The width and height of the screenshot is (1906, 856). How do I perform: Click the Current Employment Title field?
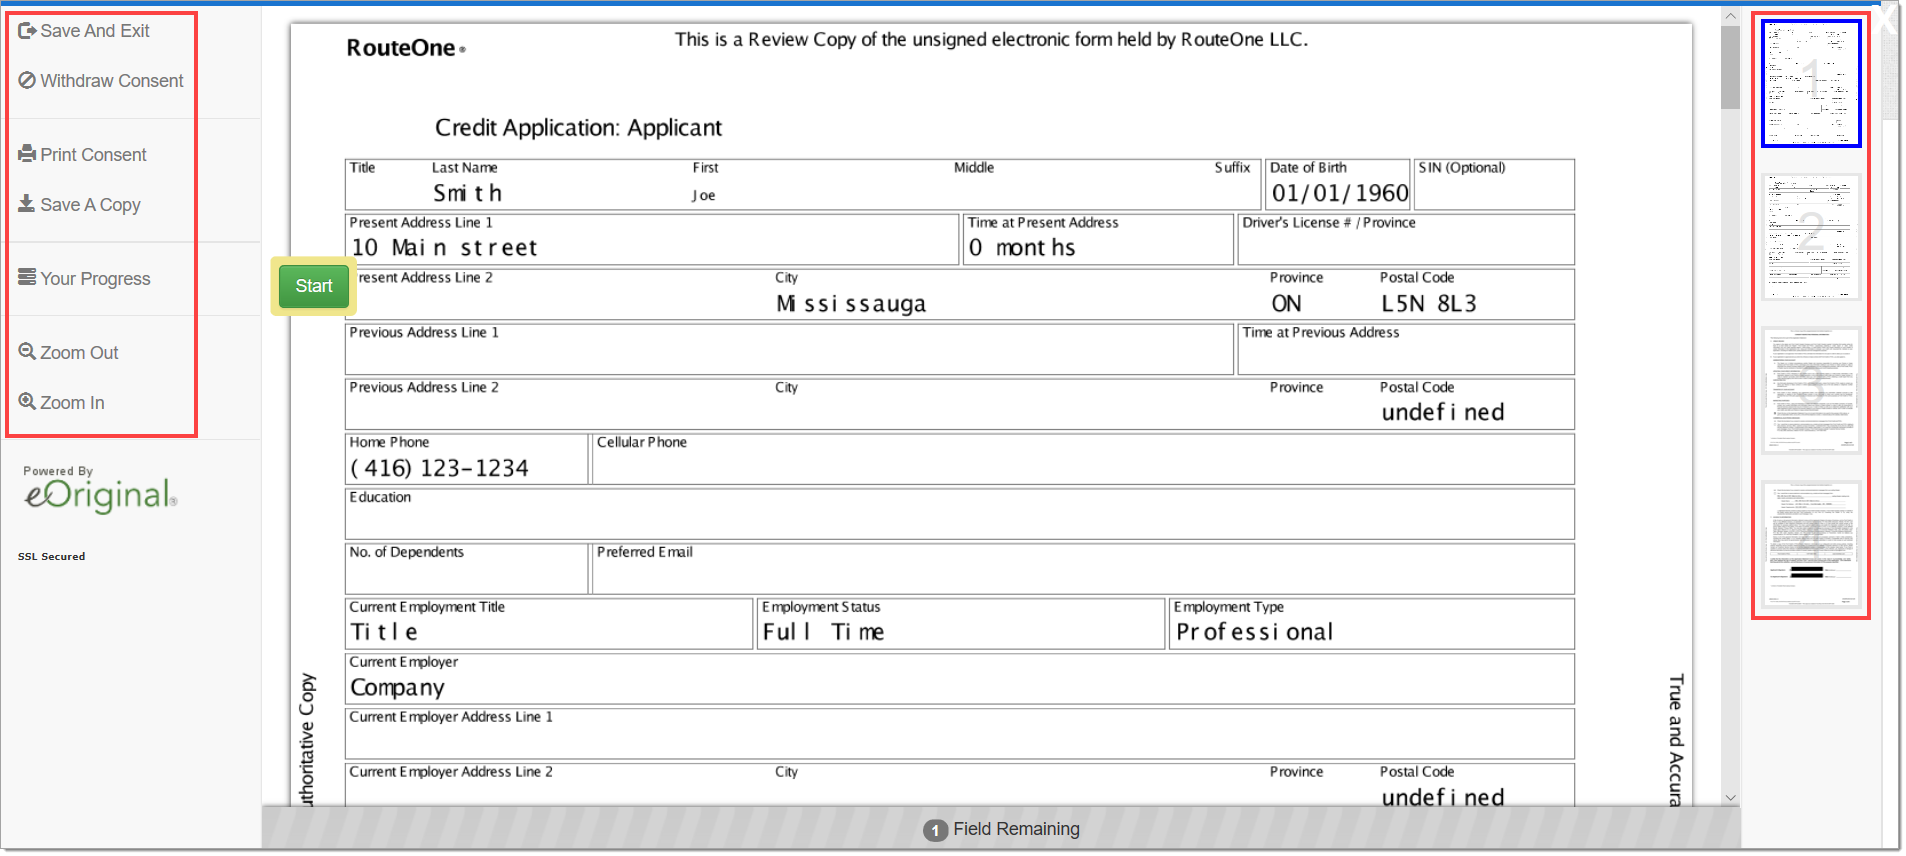click(549, 624)
